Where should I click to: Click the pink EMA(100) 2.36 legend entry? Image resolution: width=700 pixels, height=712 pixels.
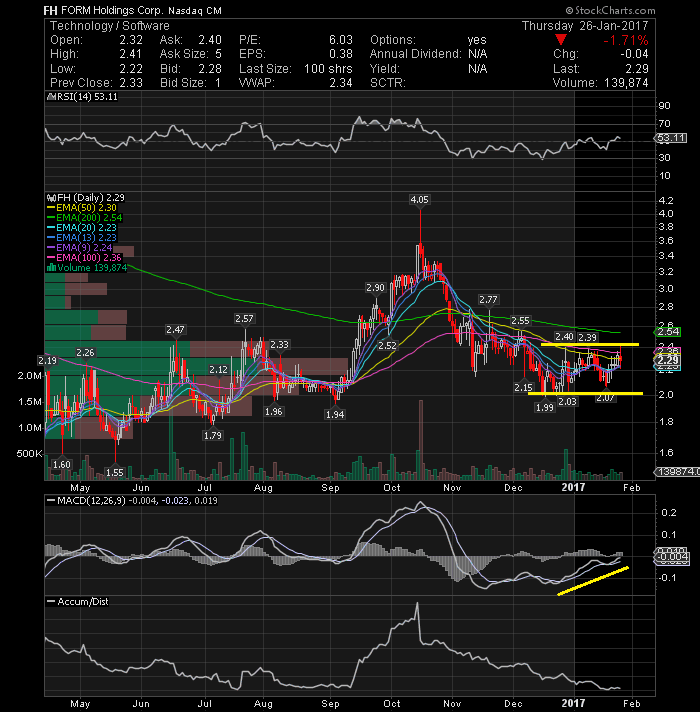point(84,257)
